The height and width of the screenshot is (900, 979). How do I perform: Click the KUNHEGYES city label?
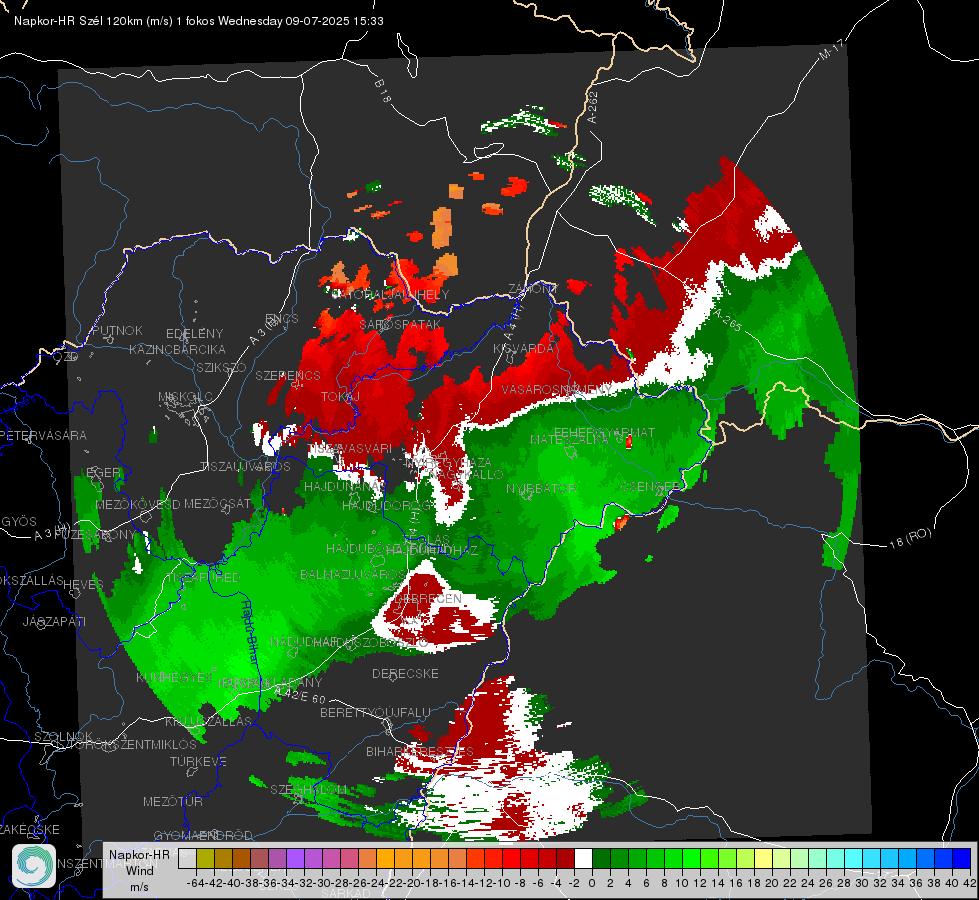[x=174, y=677]
